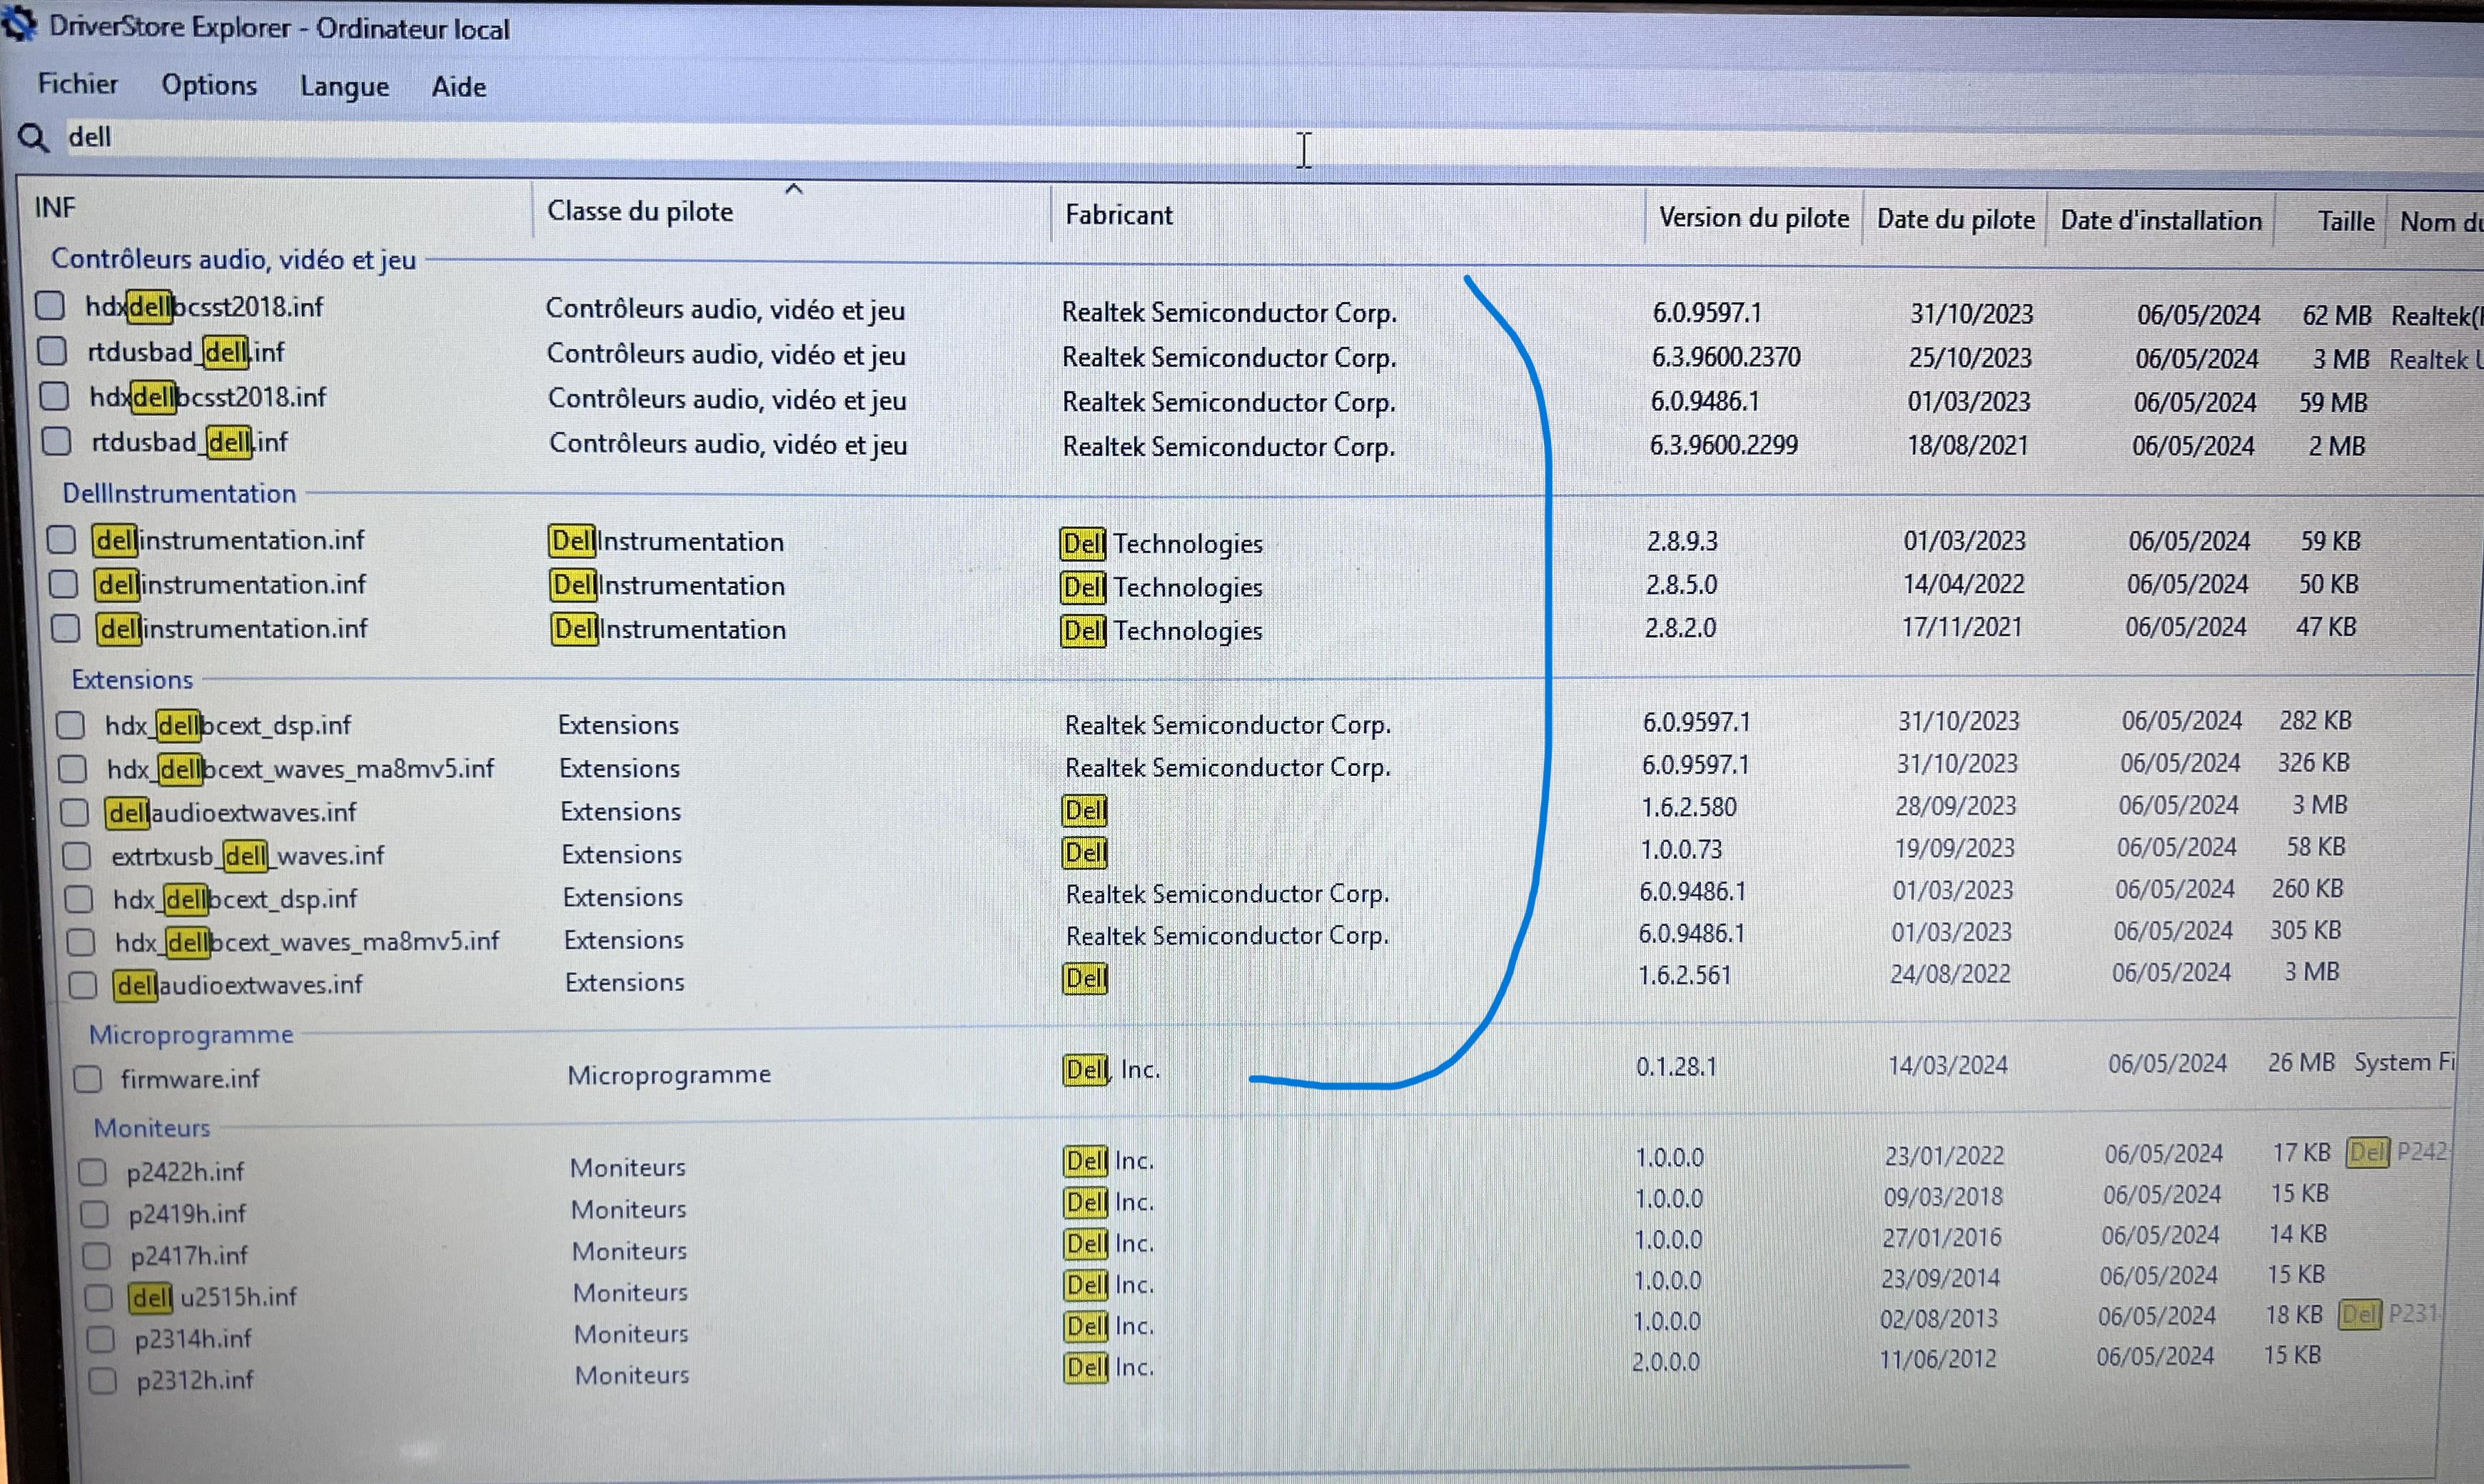Check first hdxdellbcsst2018.inf driver entry

(50, 305)
